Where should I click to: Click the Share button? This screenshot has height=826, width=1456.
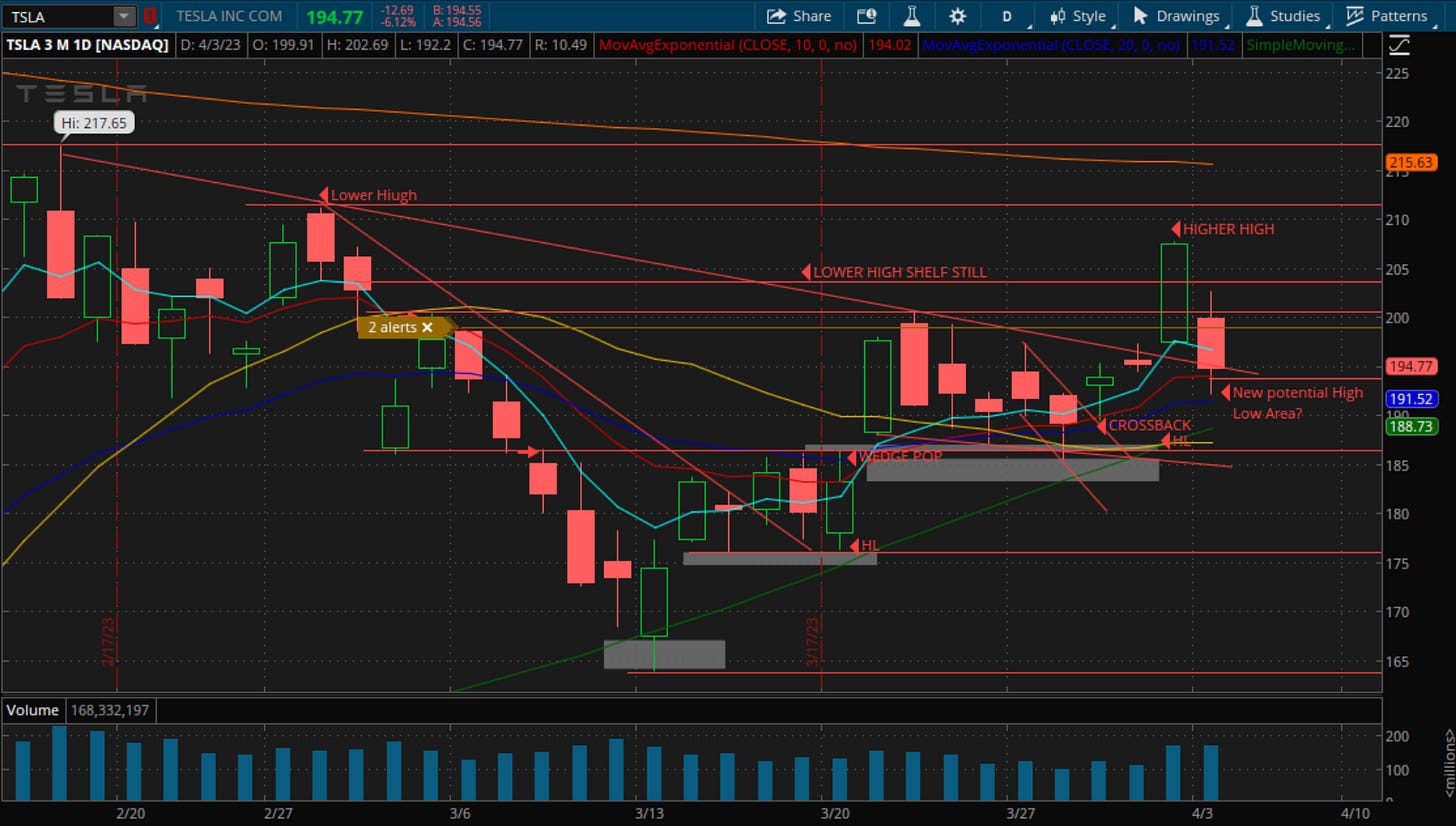pyautogui.click(x=799, y=16)
